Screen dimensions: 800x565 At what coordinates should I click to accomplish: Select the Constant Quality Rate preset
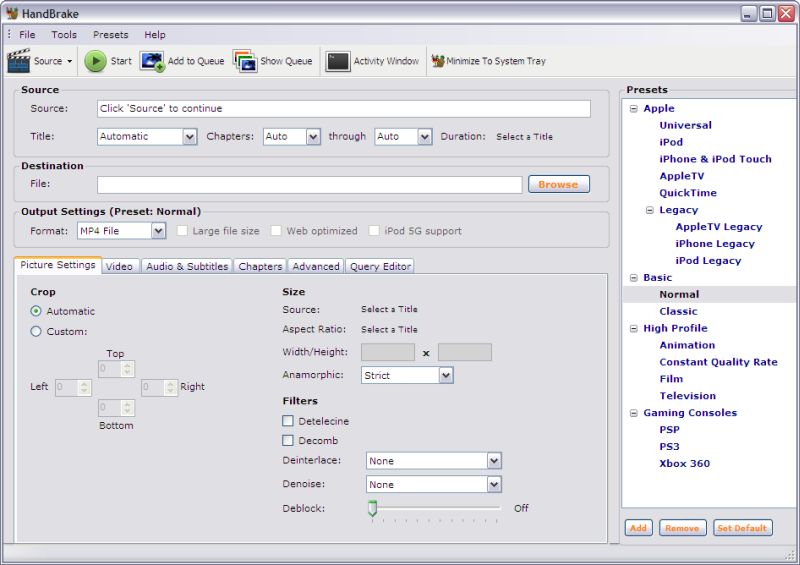718,362
